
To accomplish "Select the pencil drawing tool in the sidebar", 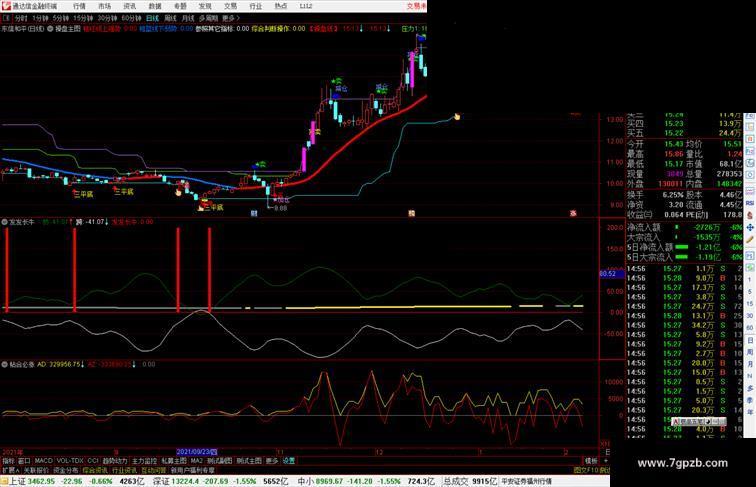I will [x=750, y=239].
